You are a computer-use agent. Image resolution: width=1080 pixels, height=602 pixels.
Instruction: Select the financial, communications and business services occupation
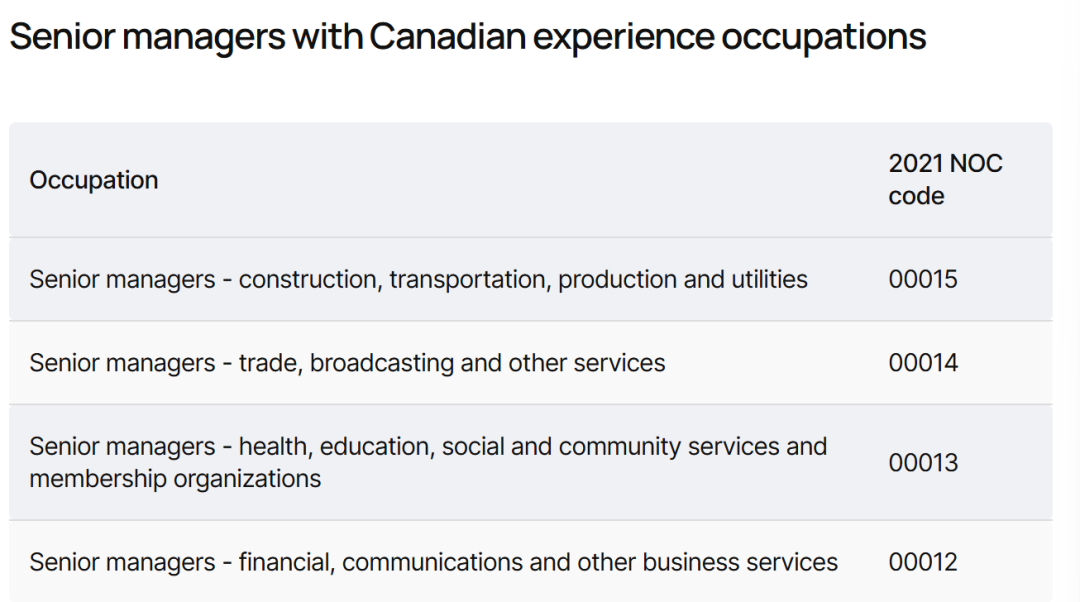pos(433,562)
